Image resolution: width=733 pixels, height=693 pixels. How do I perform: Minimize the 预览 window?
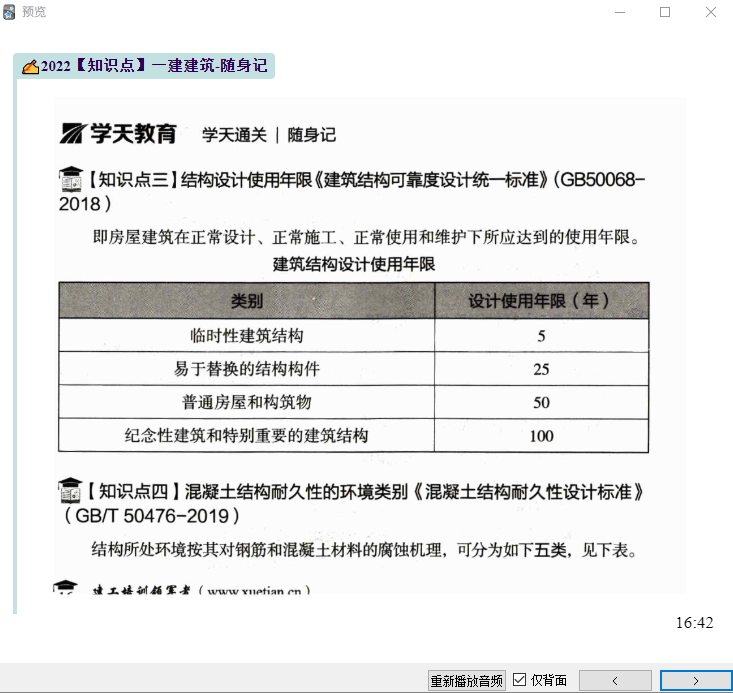(620, 12)
